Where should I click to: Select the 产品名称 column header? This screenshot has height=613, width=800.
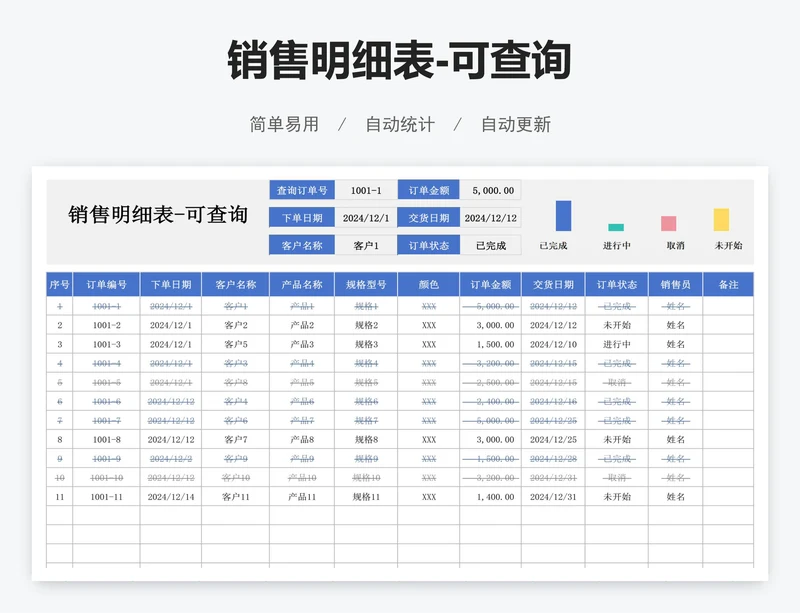(x=302, y=284)
